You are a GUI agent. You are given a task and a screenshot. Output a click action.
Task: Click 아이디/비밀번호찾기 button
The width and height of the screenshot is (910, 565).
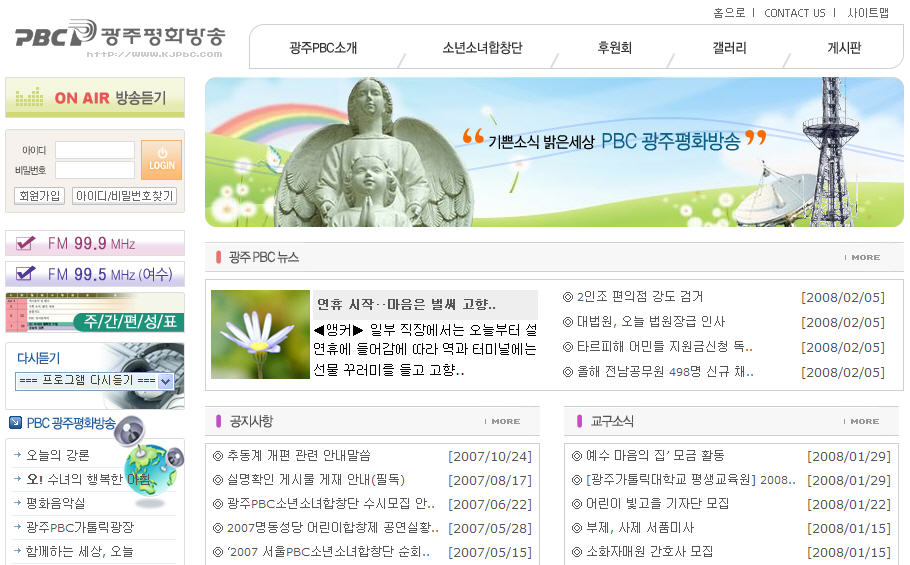(124, 196)
